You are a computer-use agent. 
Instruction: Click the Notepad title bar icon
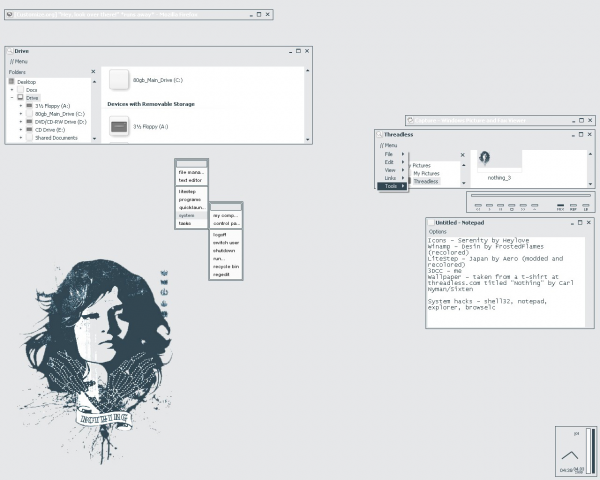click(x=431, y=222)
